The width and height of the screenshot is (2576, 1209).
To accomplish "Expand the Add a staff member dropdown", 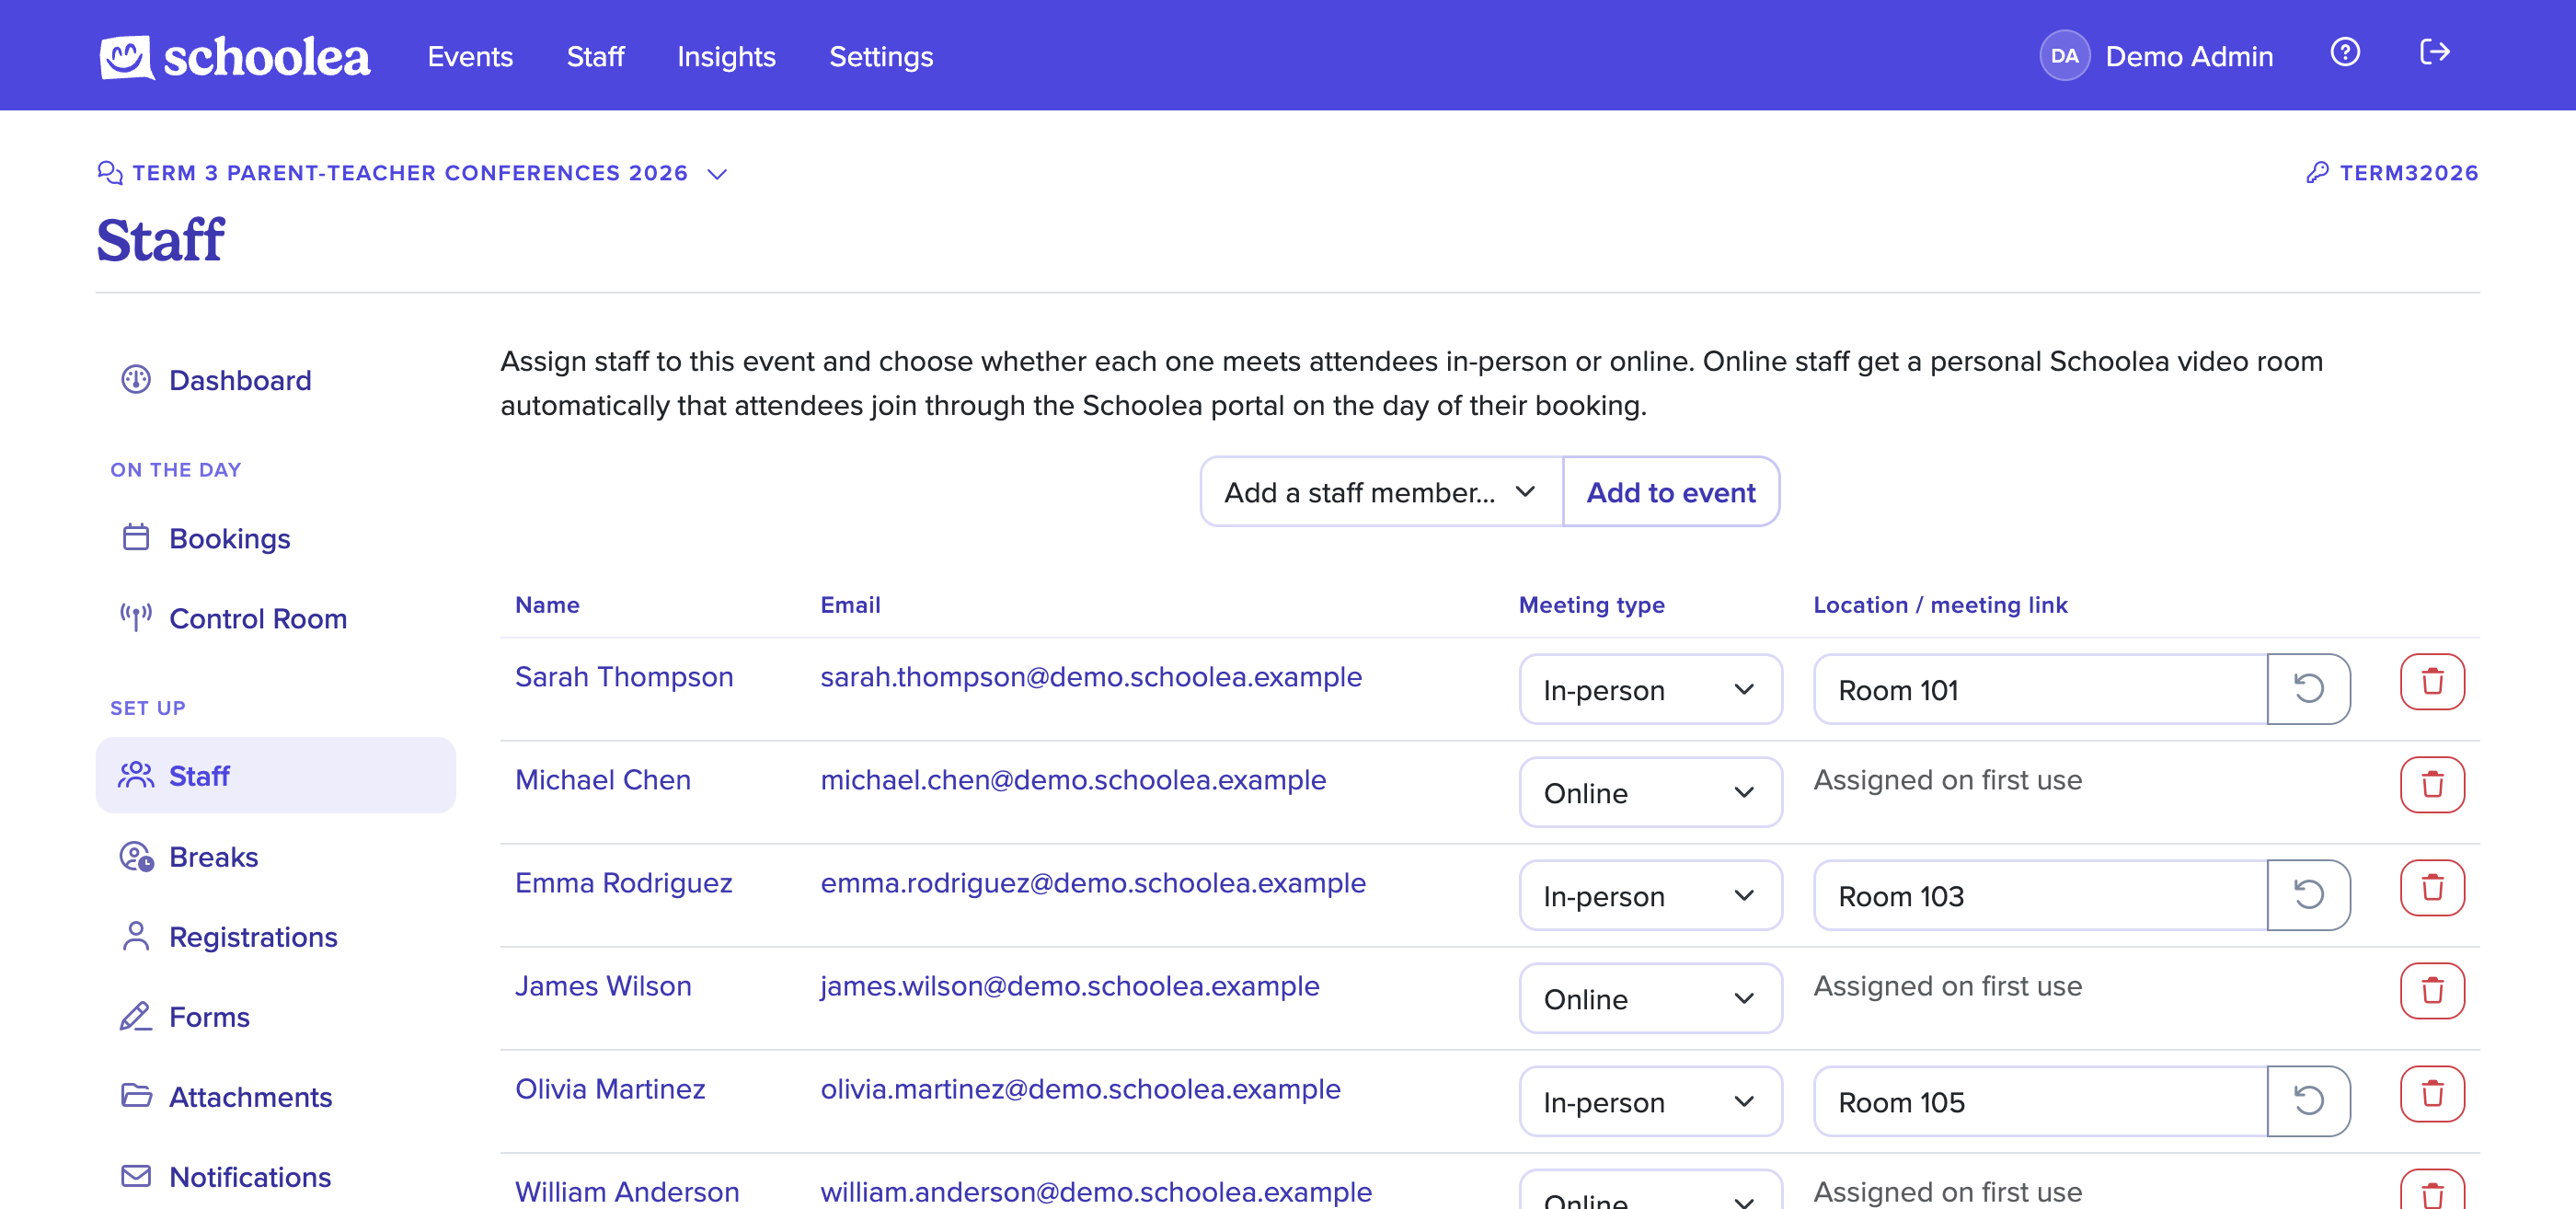I will (x=1381, y=492).
